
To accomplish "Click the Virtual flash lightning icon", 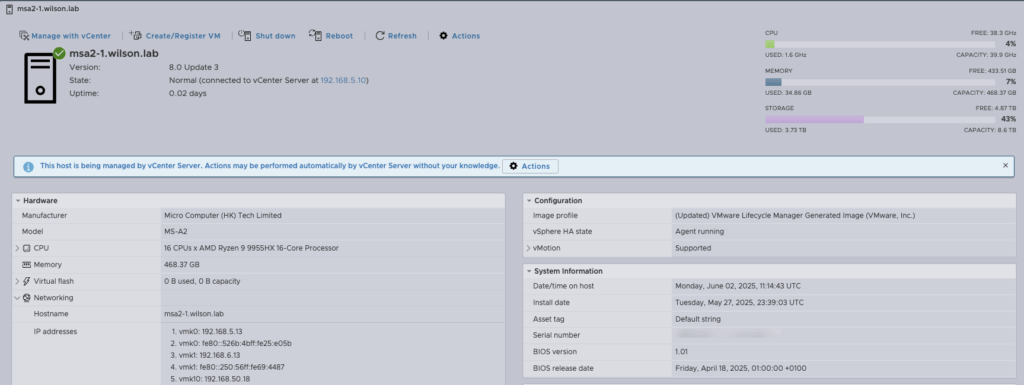I will click(27, 281).
